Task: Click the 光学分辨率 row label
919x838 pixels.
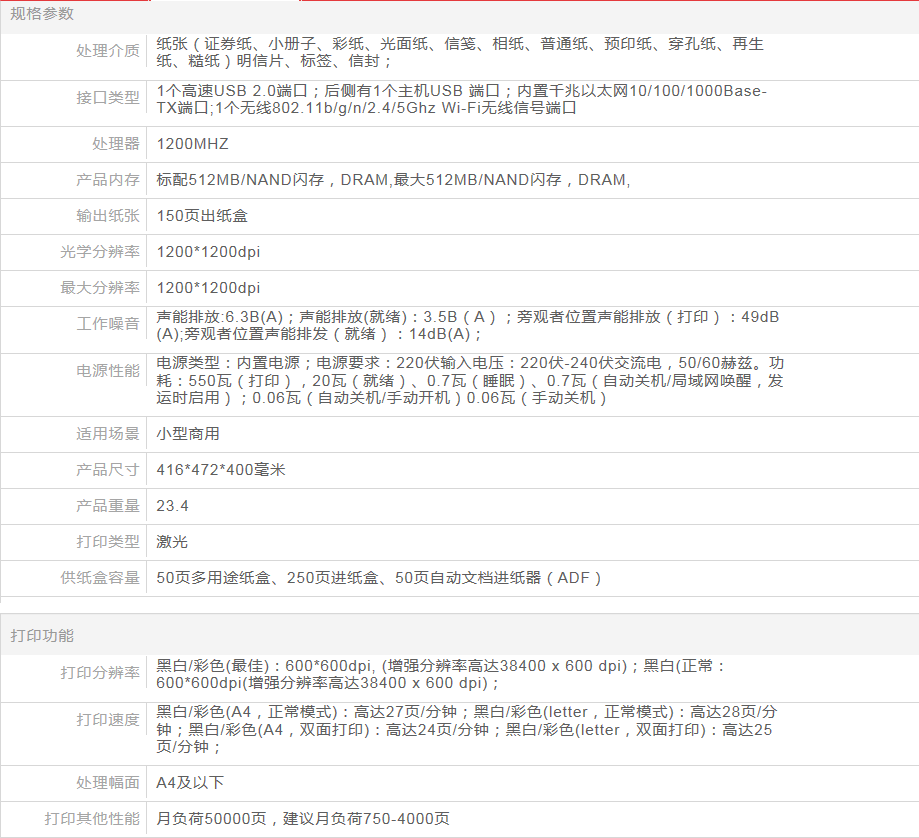Action: click(x=100, y=252)
